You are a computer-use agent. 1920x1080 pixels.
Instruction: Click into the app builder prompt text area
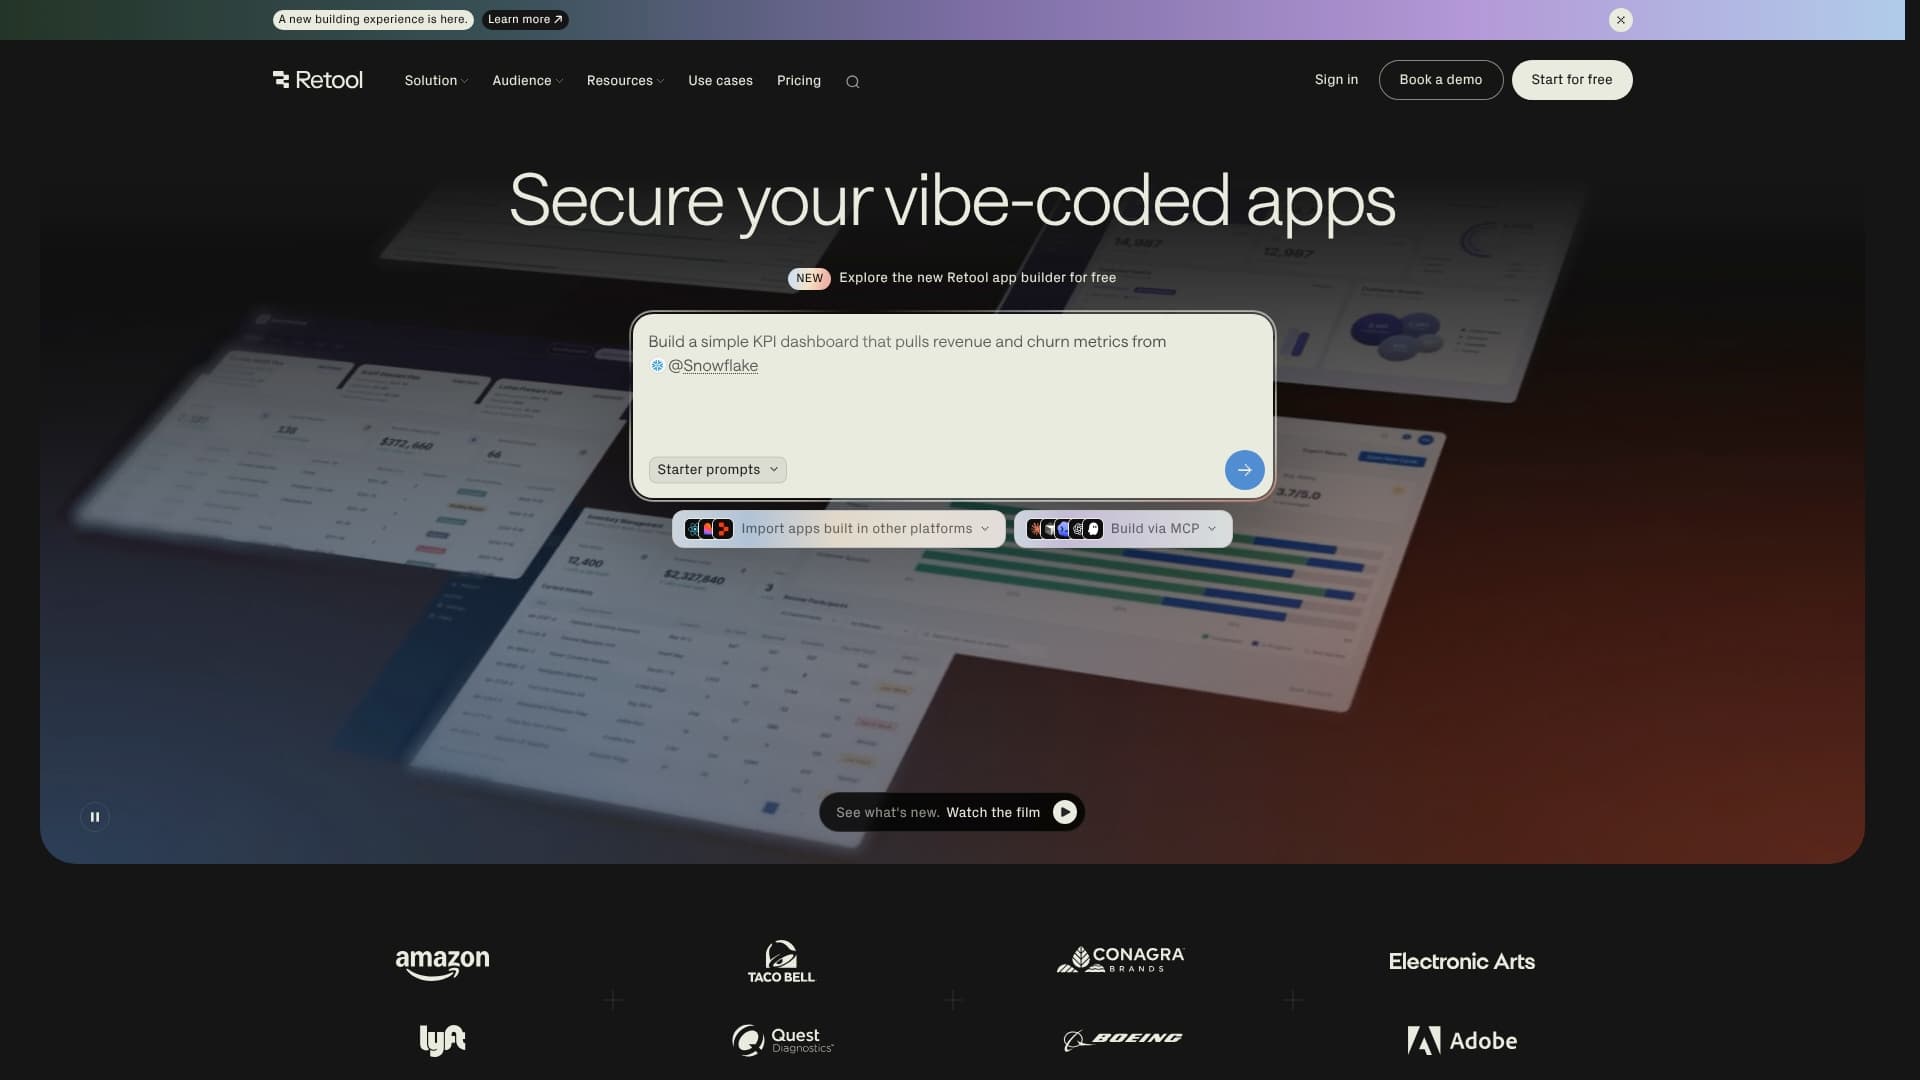952,406
